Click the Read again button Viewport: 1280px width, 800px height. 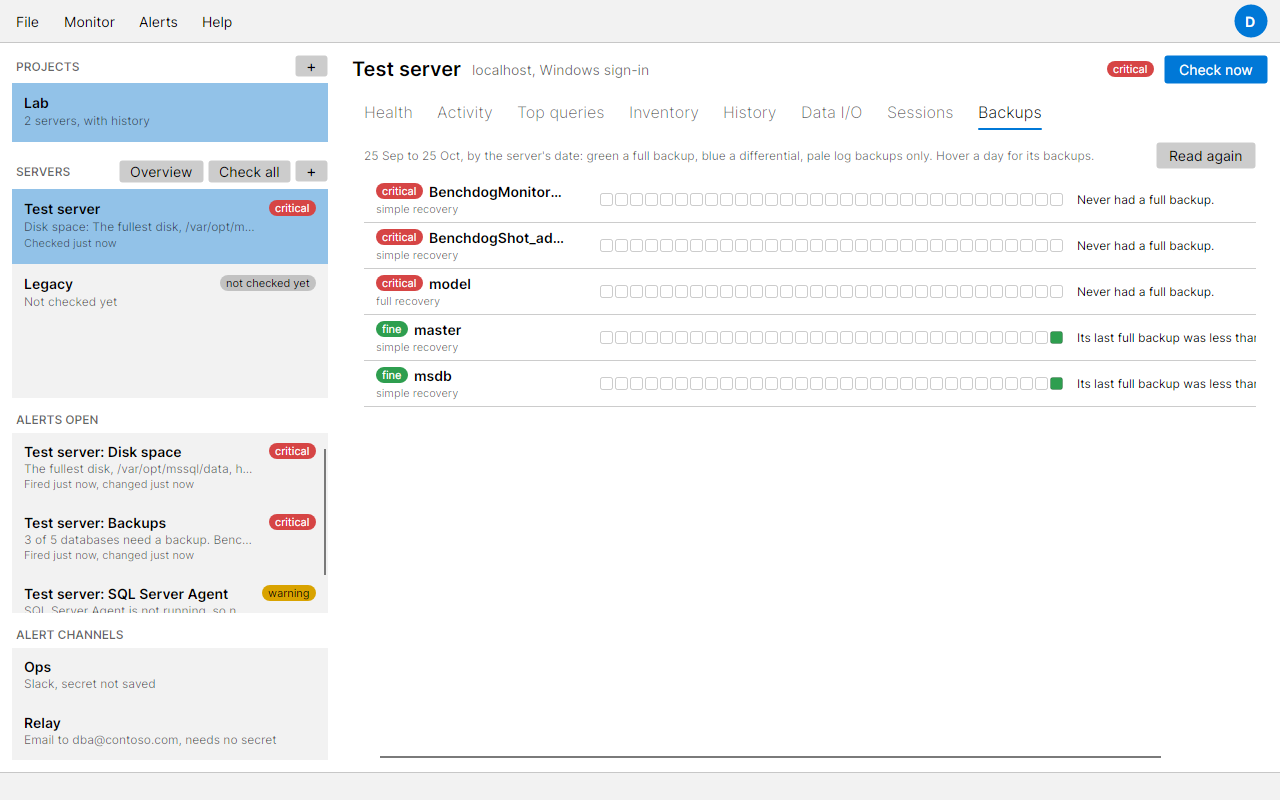click(x=1206, y=156)
